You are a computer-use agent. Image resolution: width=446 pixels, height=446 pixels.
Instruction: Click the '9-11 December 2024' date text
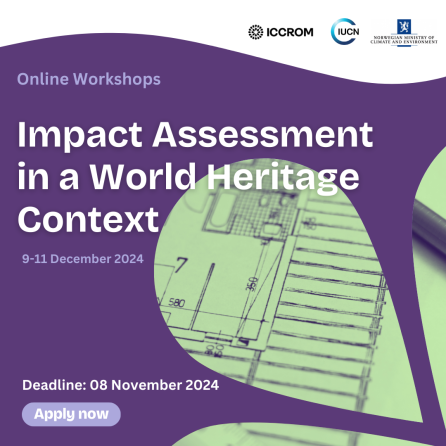pos(83,259)
